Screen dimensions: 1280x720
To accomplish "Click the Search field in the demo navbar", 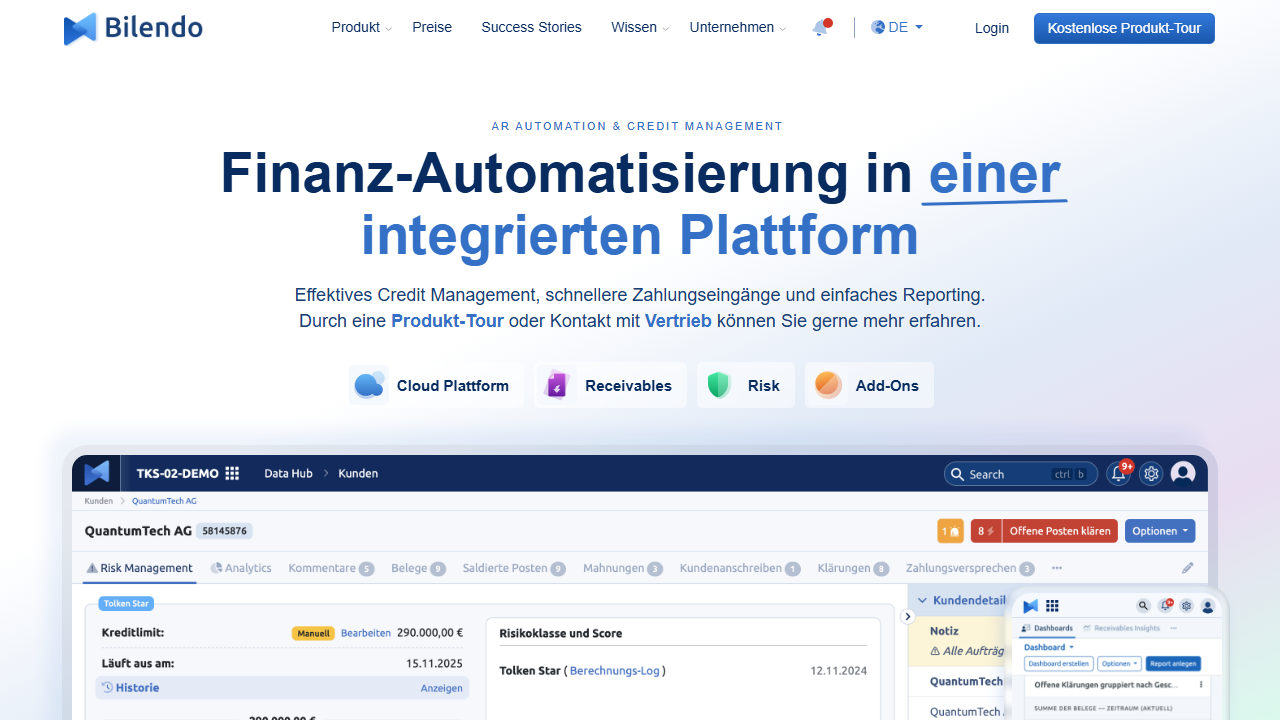I will pyautogui.click(x=1021, y=474).
